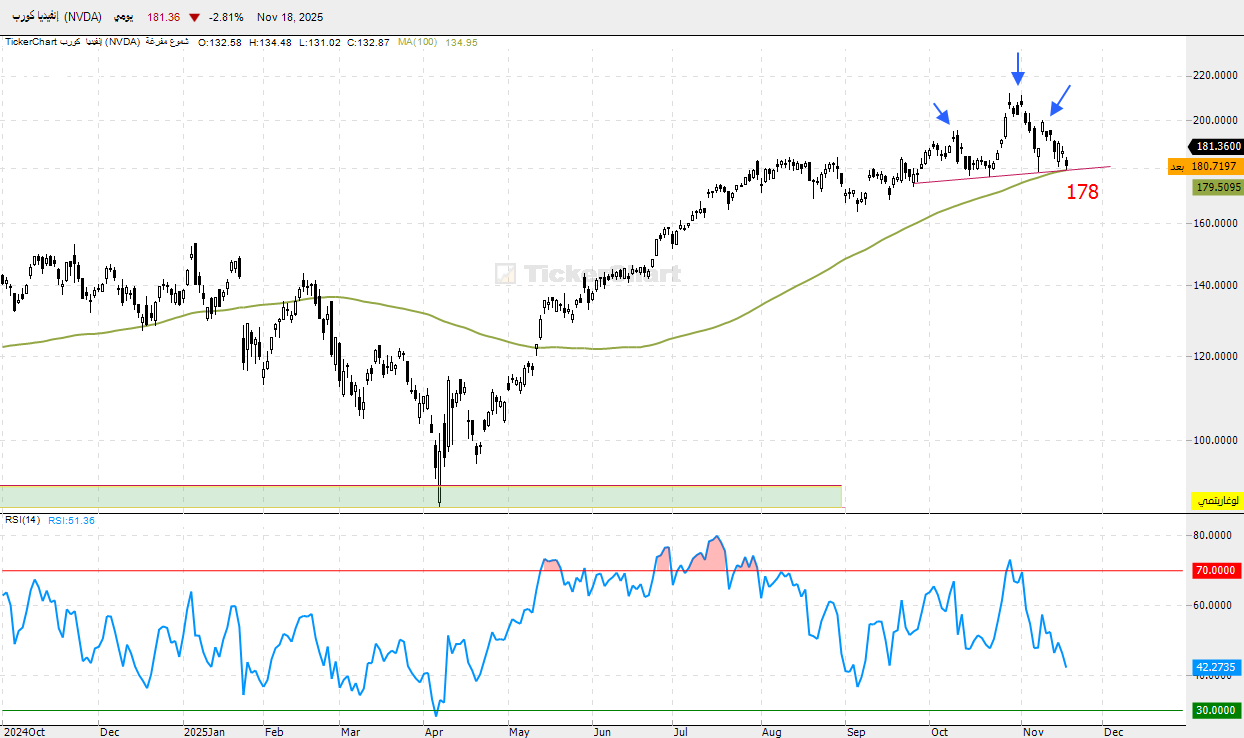This screenshot has height=738, width=1244.
Task: Click the Sep time axis label
Action: pos(856,731)
